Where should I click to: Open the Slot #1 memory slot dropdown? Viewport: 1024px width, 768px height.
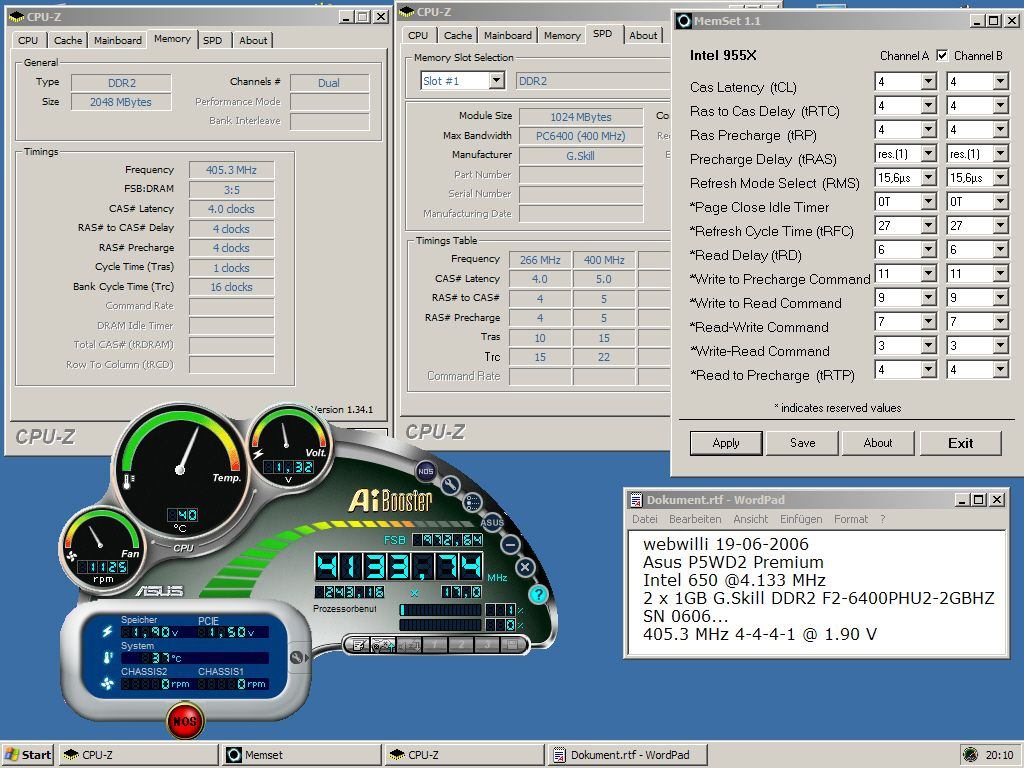pos(496,81)
